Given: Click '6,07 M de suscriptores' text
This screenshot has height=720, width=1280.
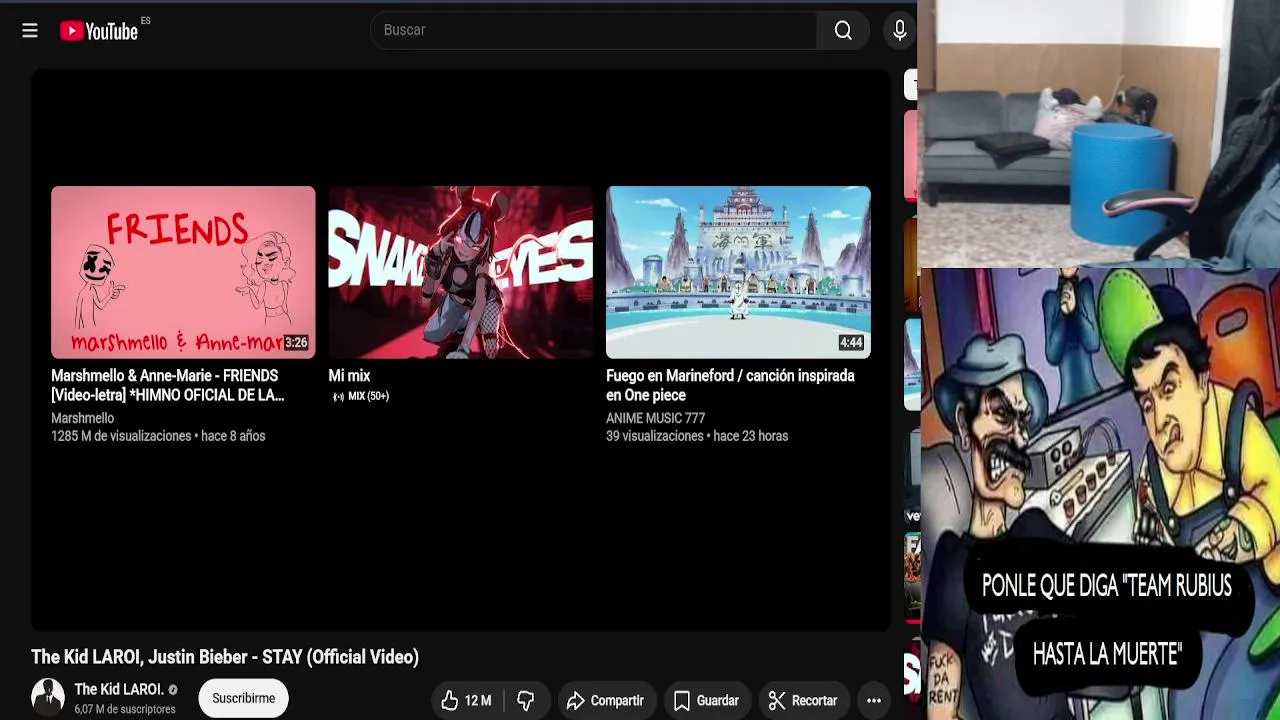Looking at the screenshot, I should pyautogui.click(x=125, y=709).
